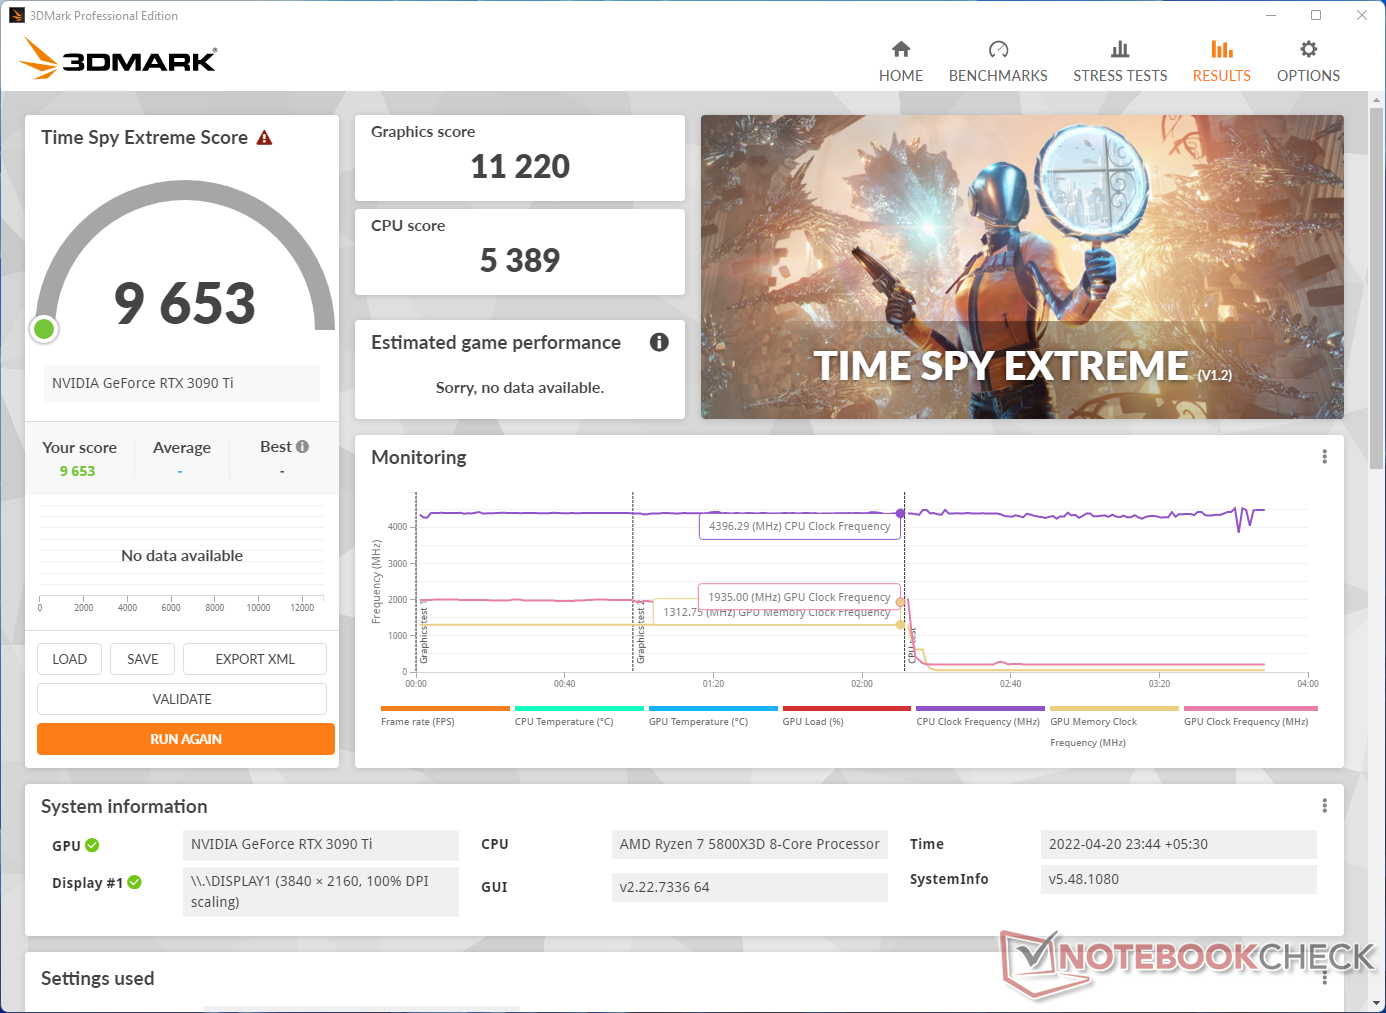The width and height of the screenshot is (1386, 1013).
Task: Open the Home tab icon
Action: point(901,49)
